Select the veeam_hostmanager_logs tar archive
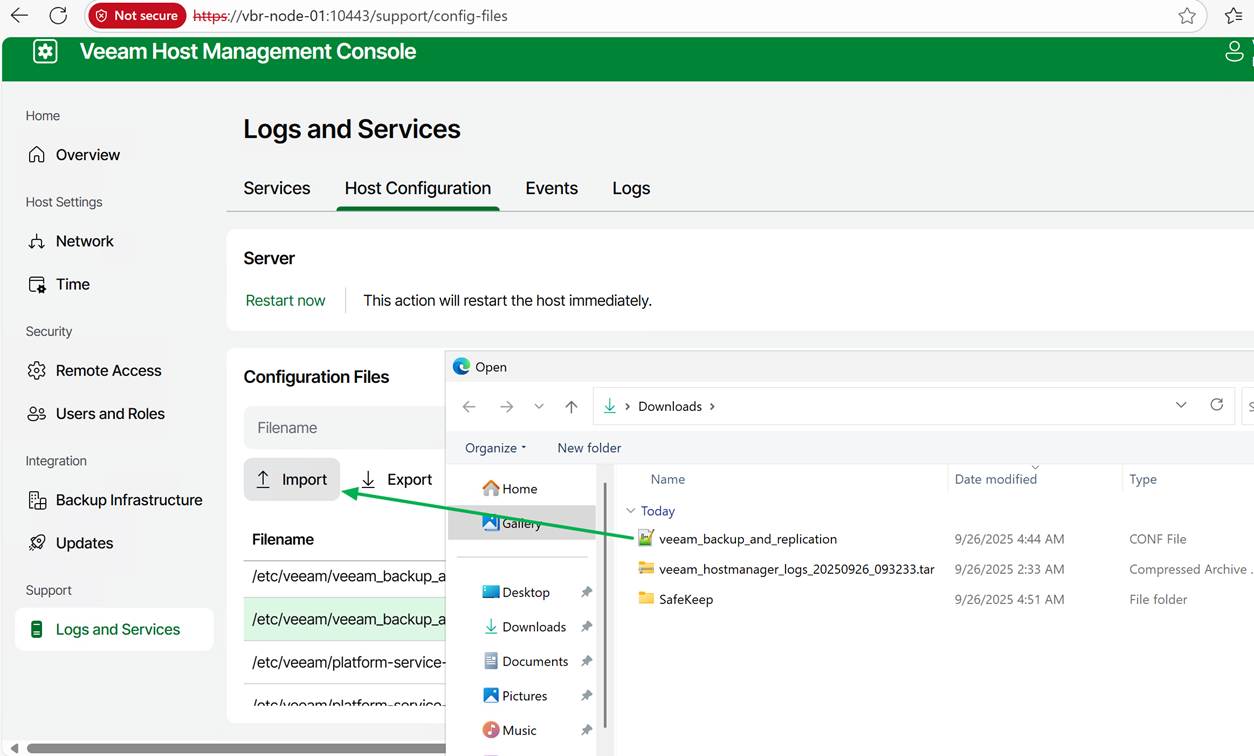The image size is (1254, 756). tap(795, 569)
